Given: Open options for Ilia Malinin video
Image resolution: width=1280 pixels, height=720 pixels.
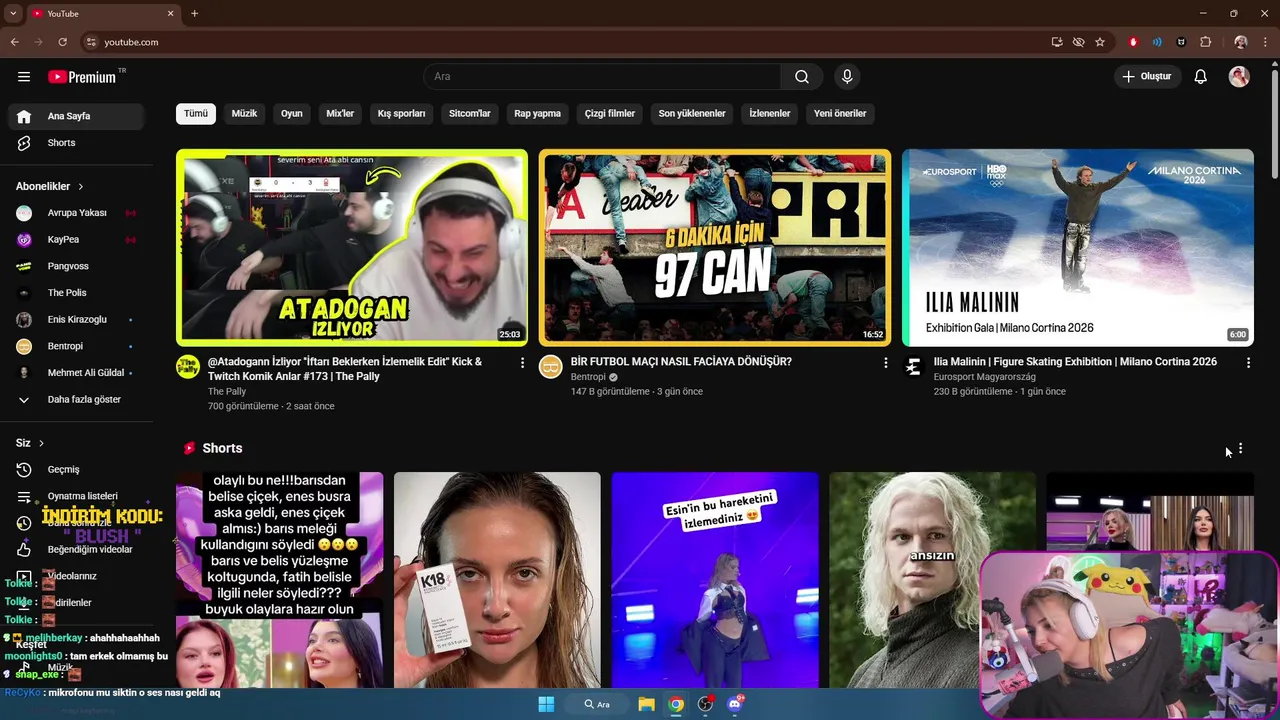Looking at the screenshot, I should click(1248, 363).
